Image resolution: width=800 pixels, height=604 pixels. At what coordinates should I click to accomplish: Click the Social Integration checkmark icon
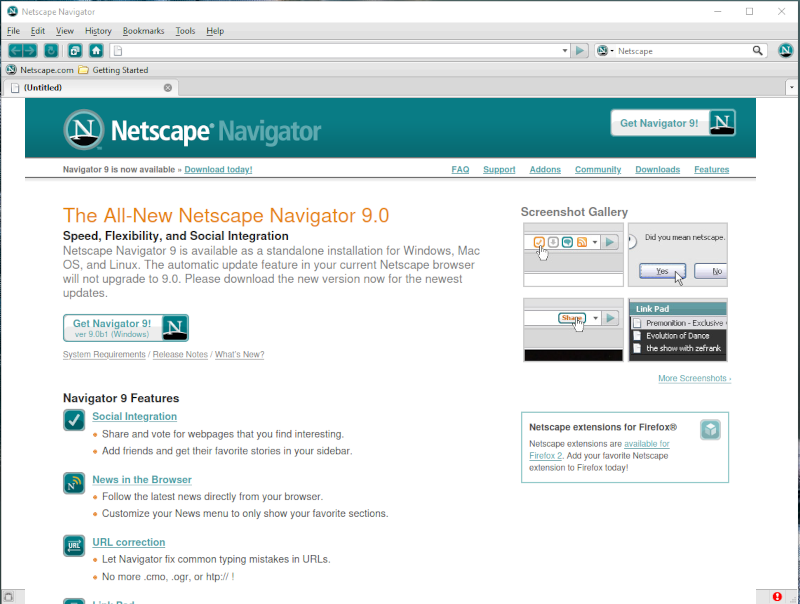74,420
